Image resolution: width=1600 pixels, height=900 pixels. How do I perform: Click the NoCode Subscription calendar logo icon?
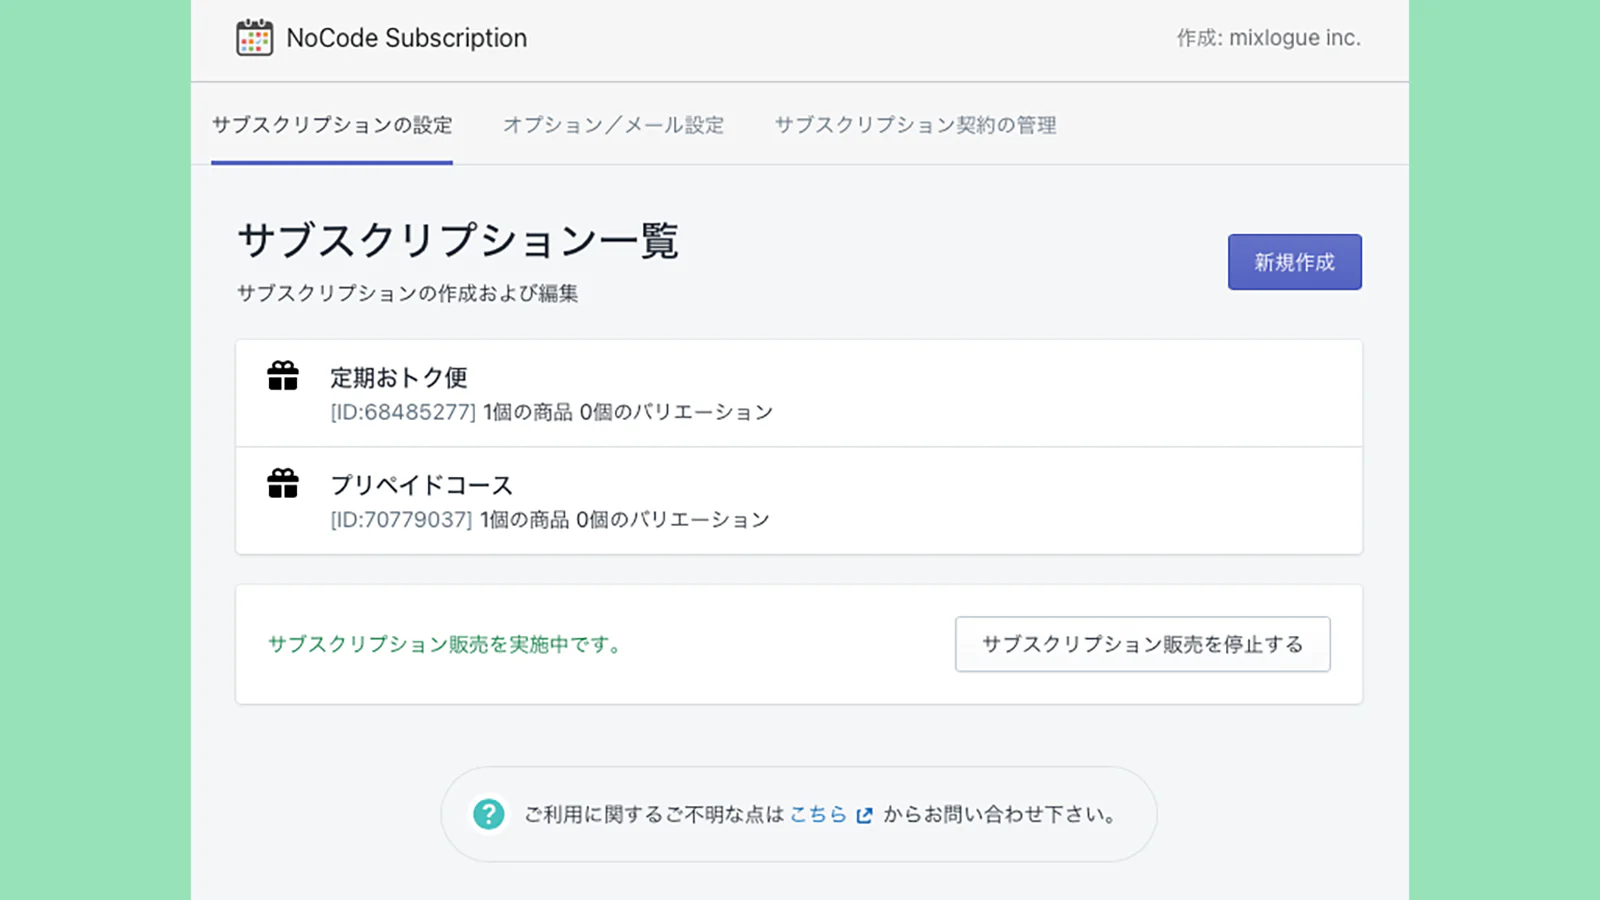tap(254, 38)
